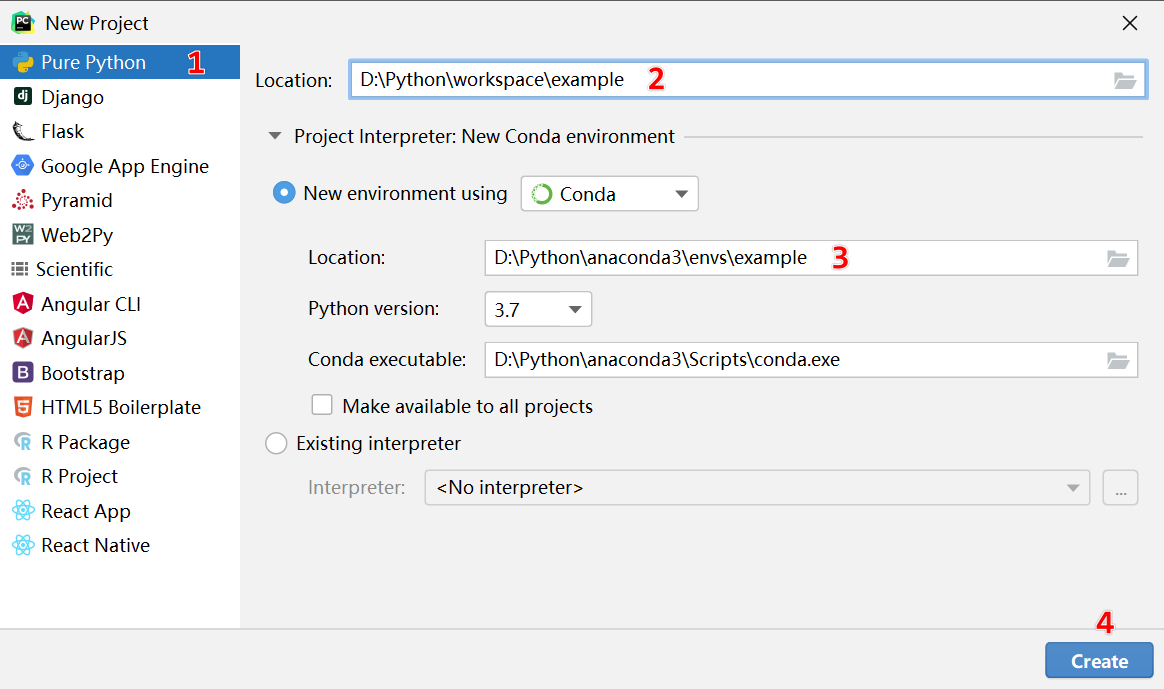This screenshot has width=1164, height=689.
Task: Select Google App Engine project type
Action: (120, 166)
